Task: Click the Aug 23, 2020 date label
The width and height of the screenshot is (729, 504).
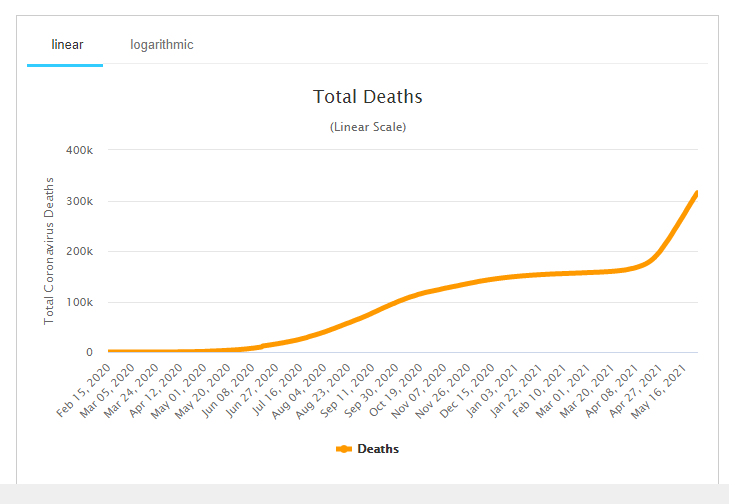Action: (325, 390)
